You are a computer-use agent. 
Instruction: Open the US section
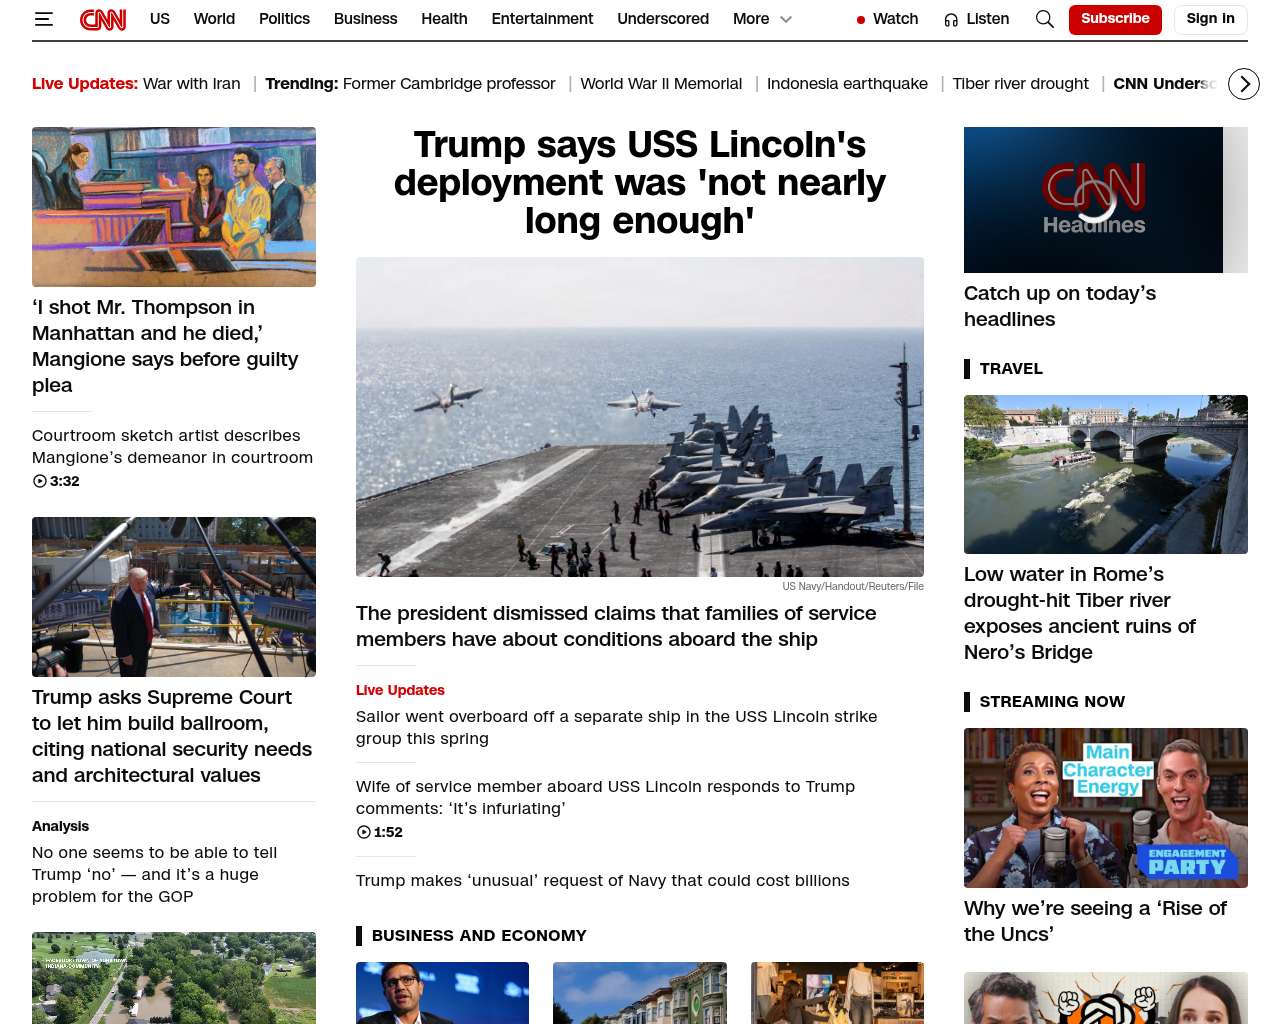160,19
